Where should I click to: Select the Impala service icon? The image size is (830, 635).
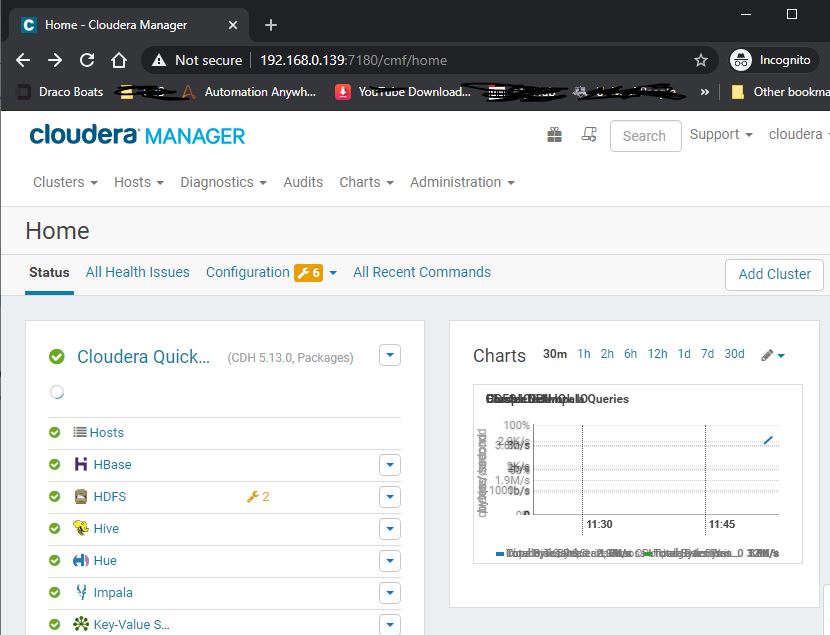pos(80,592)
